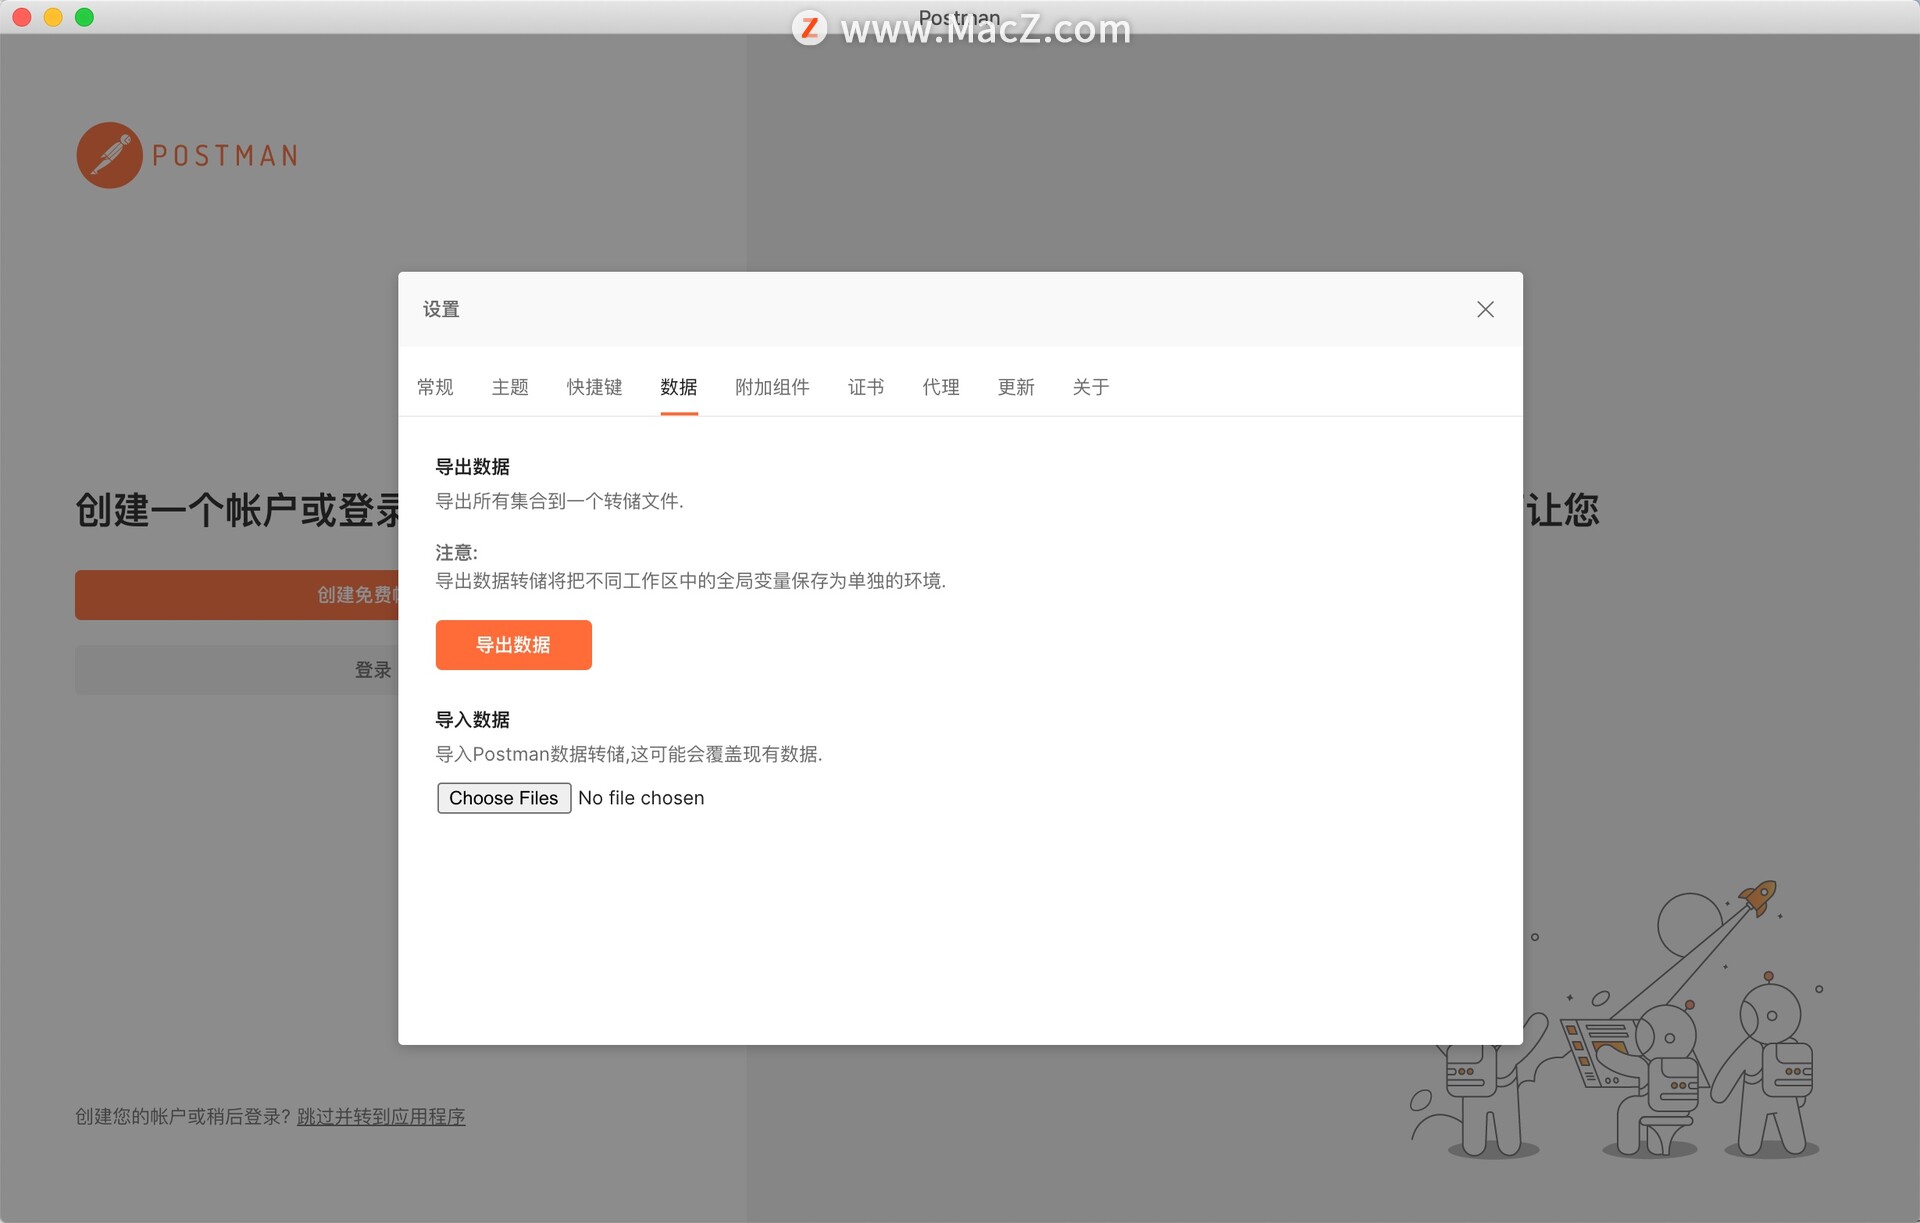This screenshot has height=1223, width=1920.
Task: Select the 数据 tab
Action: pyautogui.click(x=679, y=387)
